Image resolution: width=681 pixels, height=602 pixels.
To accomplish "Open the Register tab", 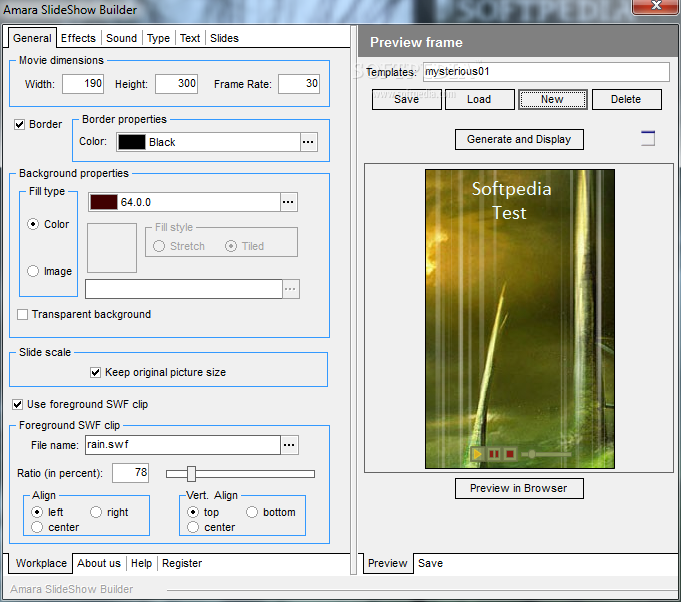I will tap(182, 563).
